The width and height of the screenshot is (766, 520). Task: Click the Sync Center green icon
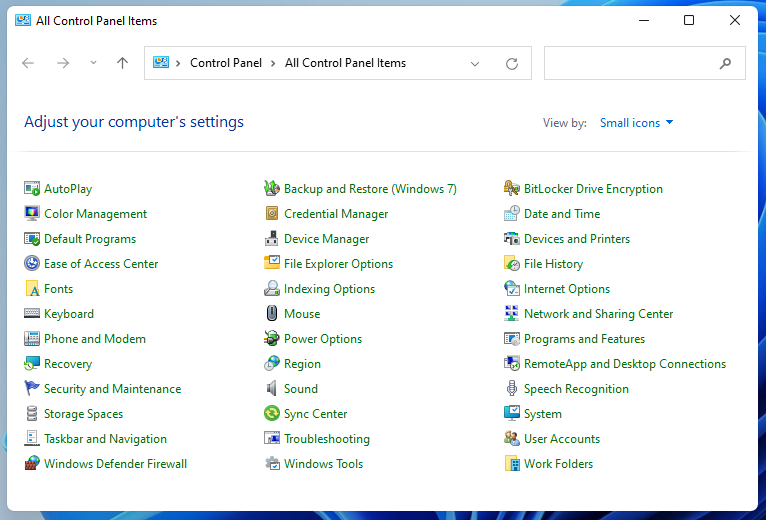pos(272,413)
